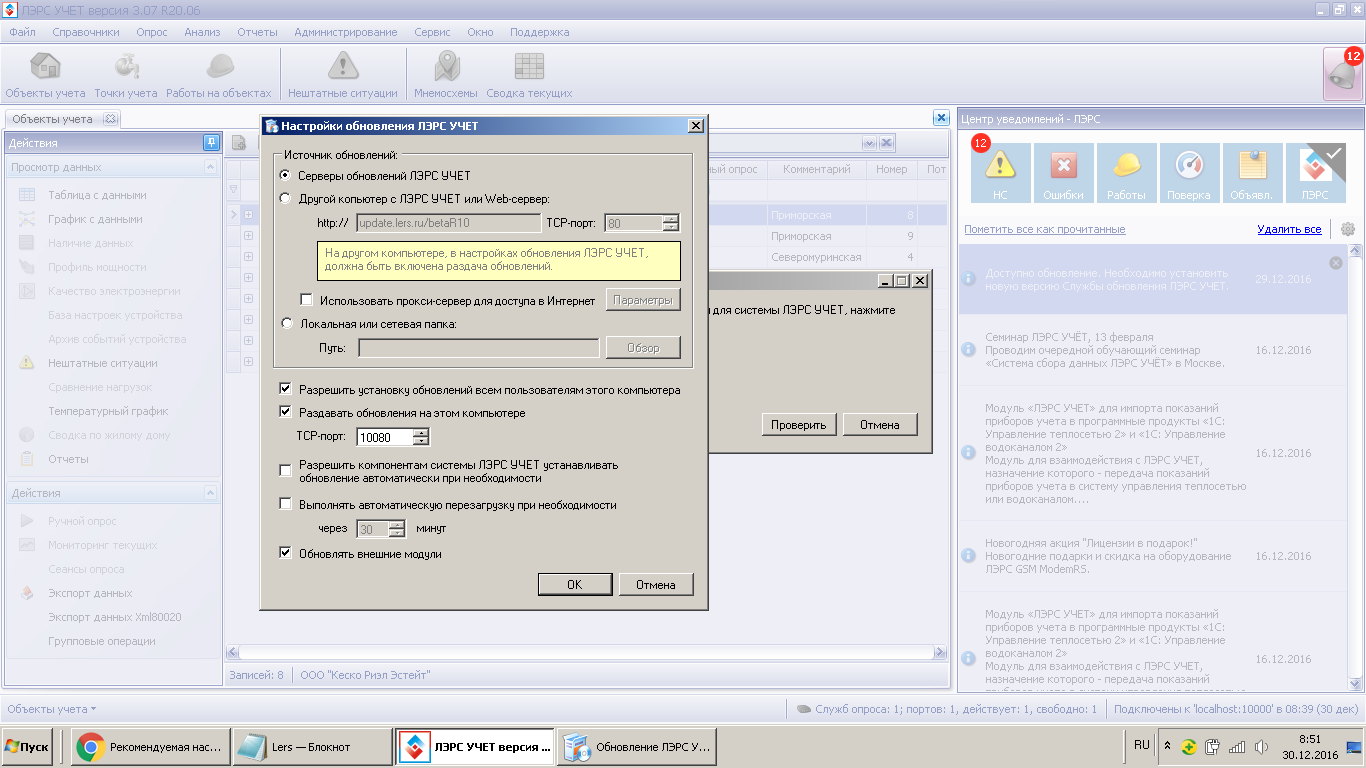This screenshot has width=1366, height=768.
Task: Select 'Локальная или сетевая папка' radio
Action: pos(286,323)
